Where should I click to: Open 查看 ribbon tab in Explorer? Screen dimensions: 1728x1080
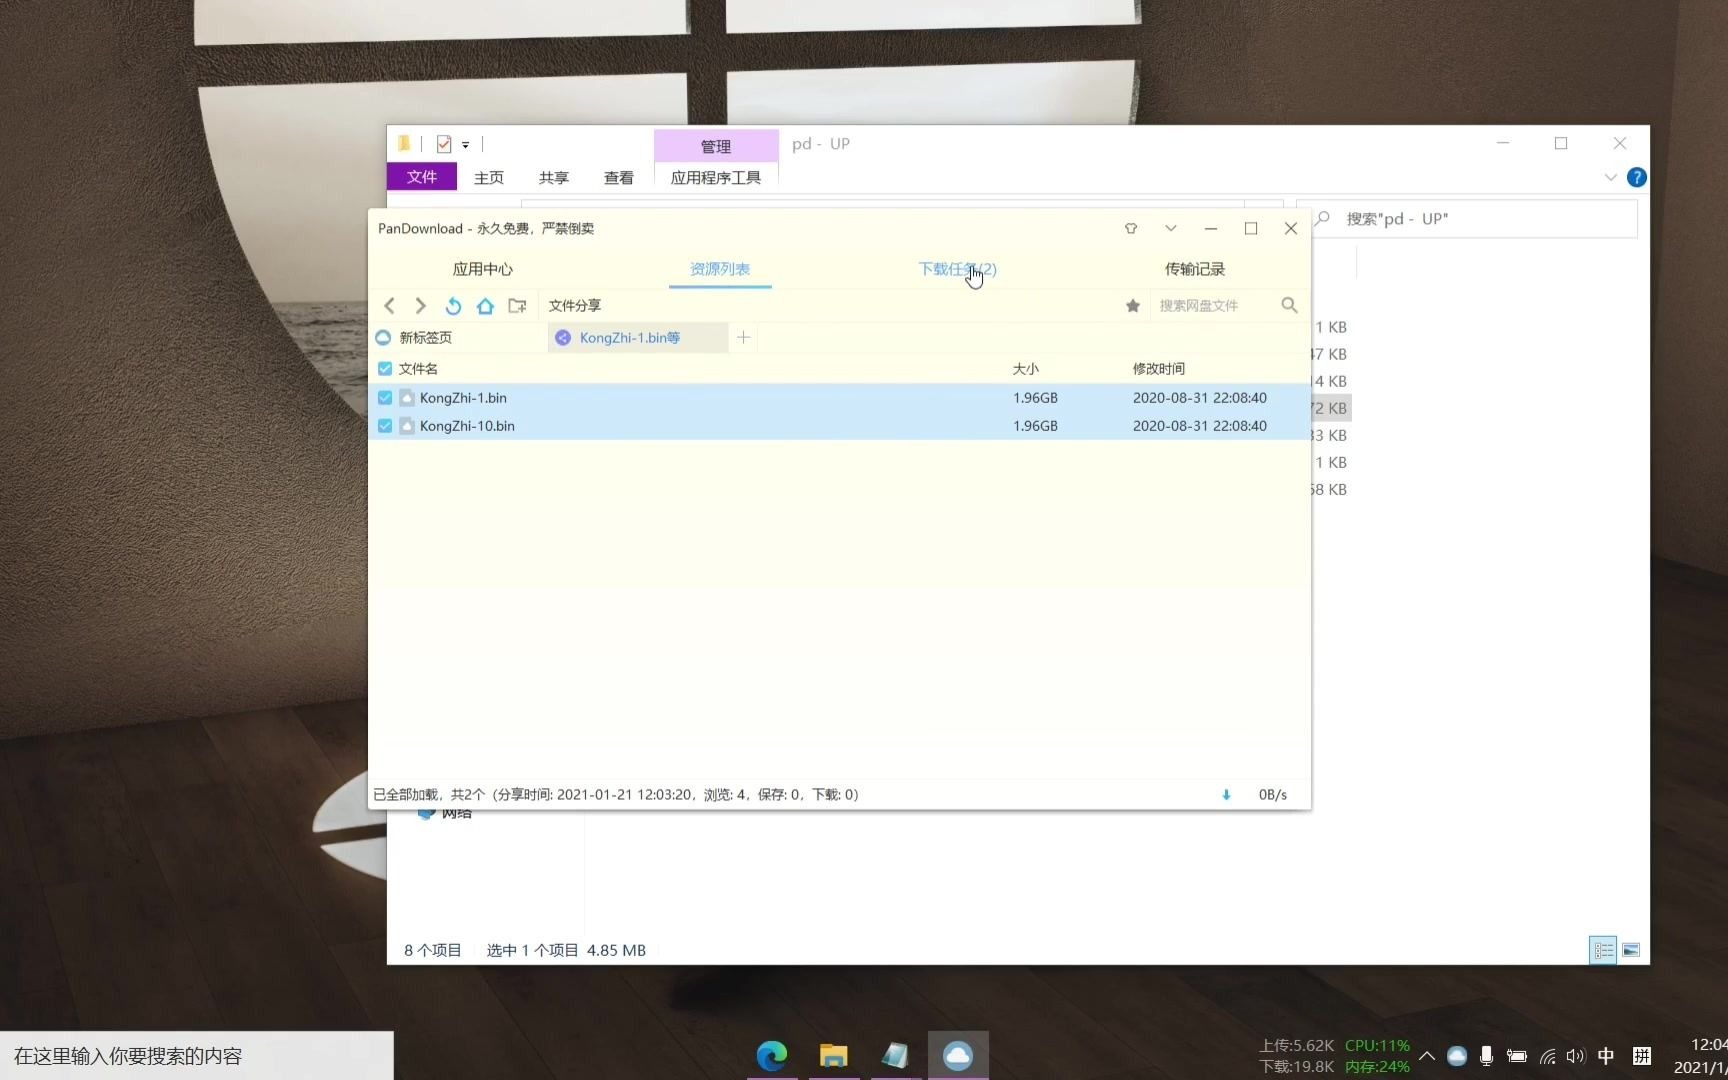pos(619,178)
